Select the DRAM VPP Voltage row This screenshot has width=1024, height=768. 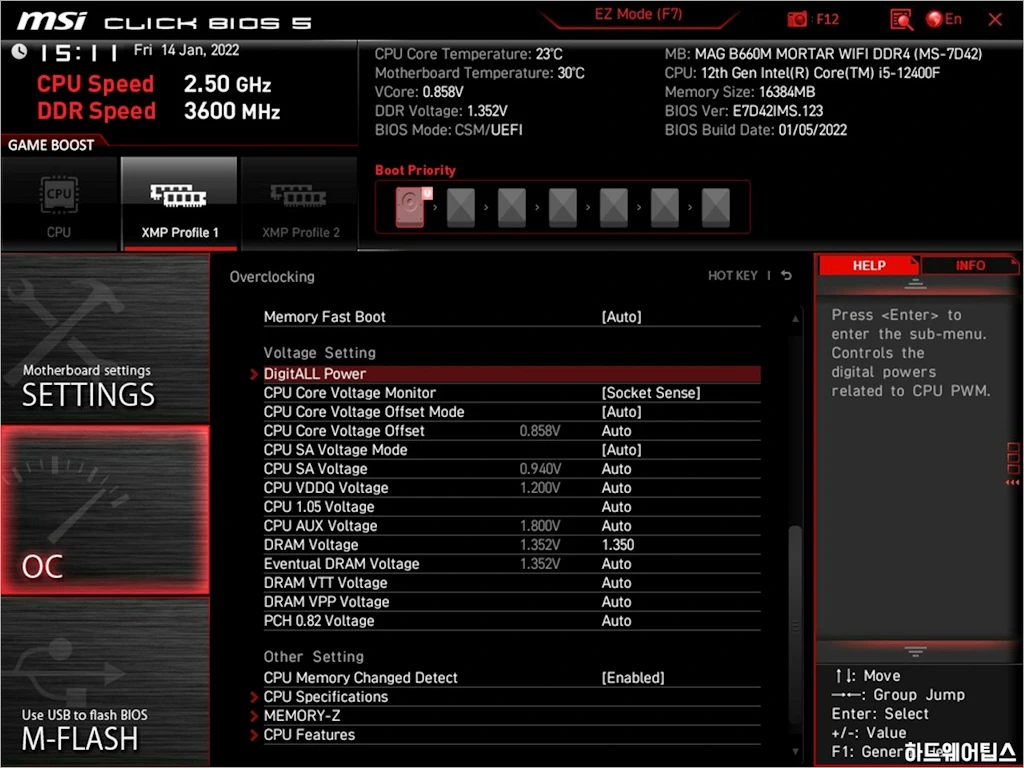(x=512, y=601)
